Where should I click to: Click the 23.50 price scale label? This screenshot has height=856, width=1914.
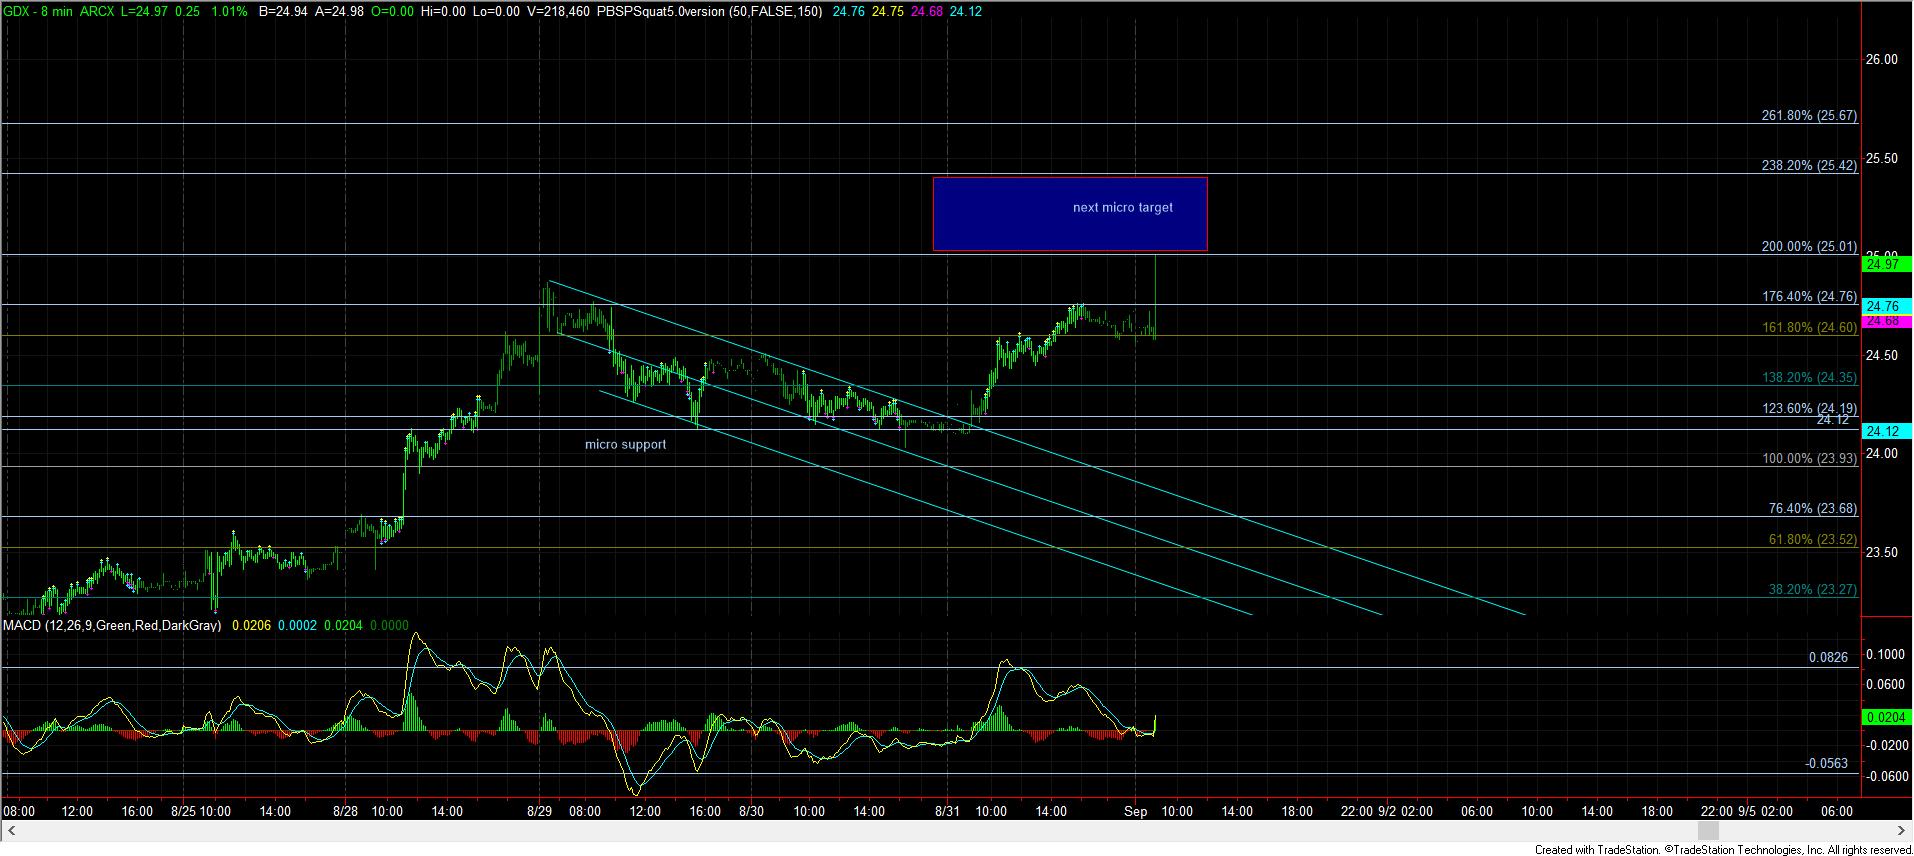[x=1881, y=553]
